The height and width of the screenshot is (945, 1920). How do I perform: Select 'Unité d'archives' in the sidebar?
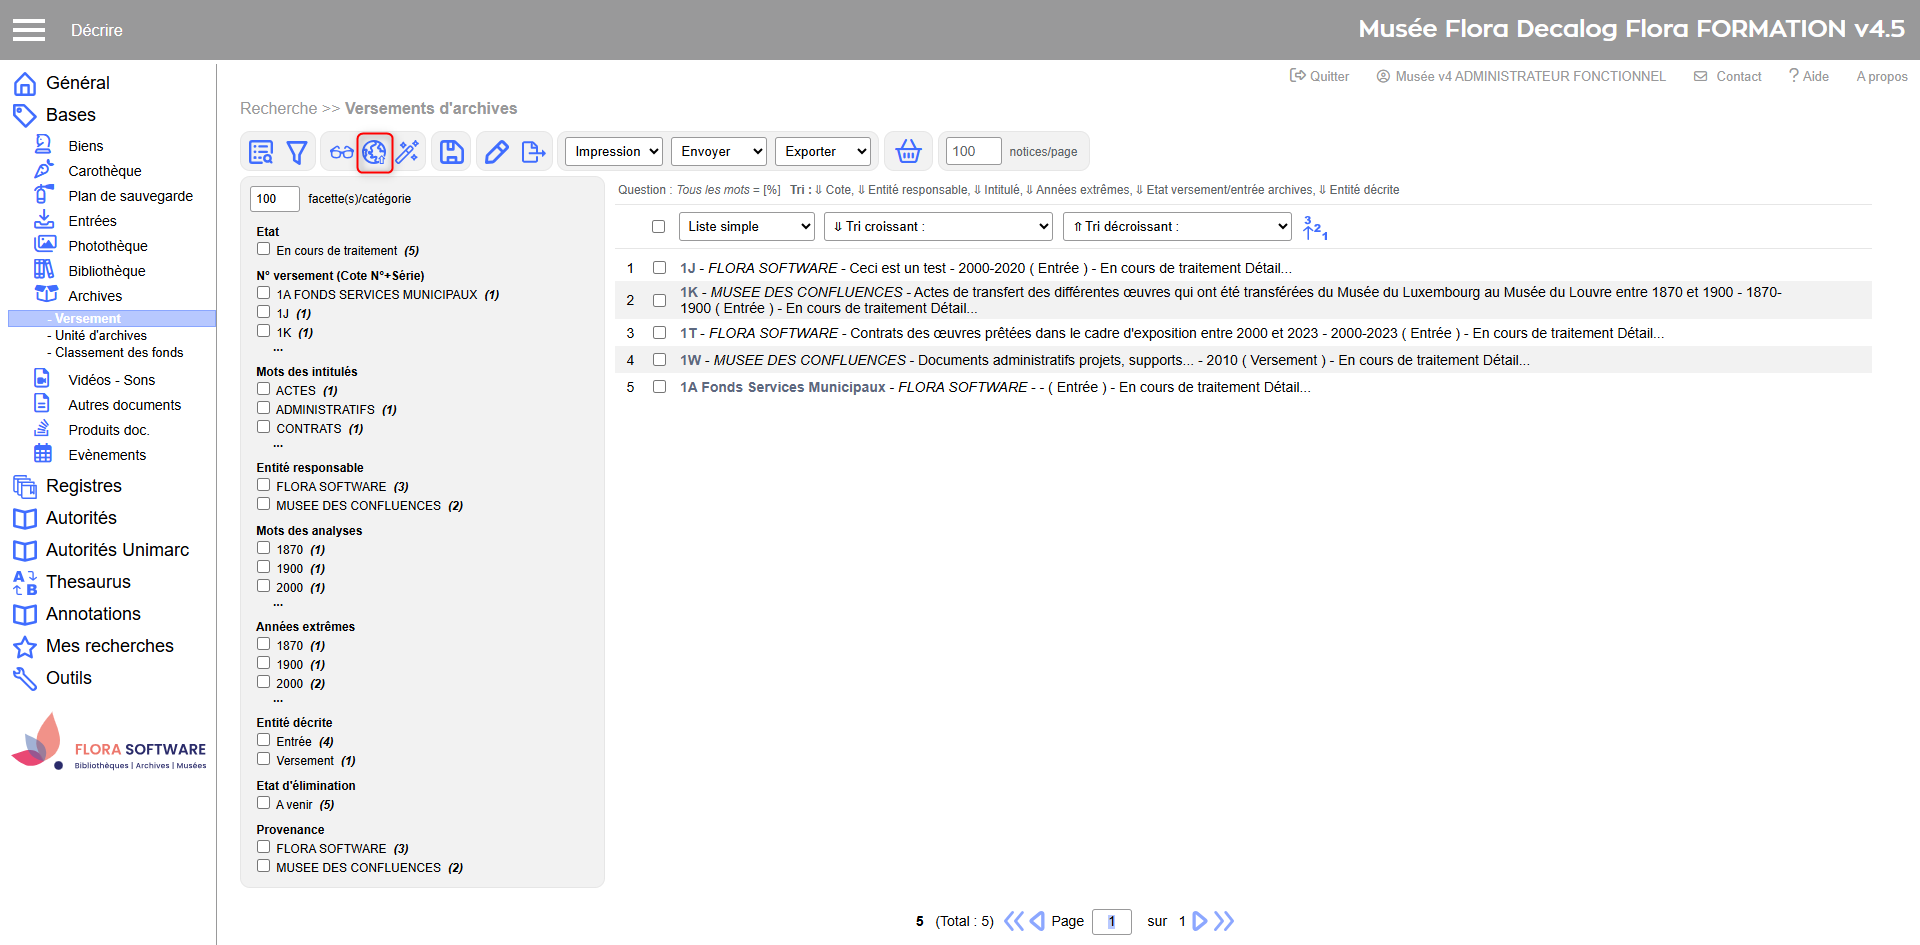tap(100, 336)
